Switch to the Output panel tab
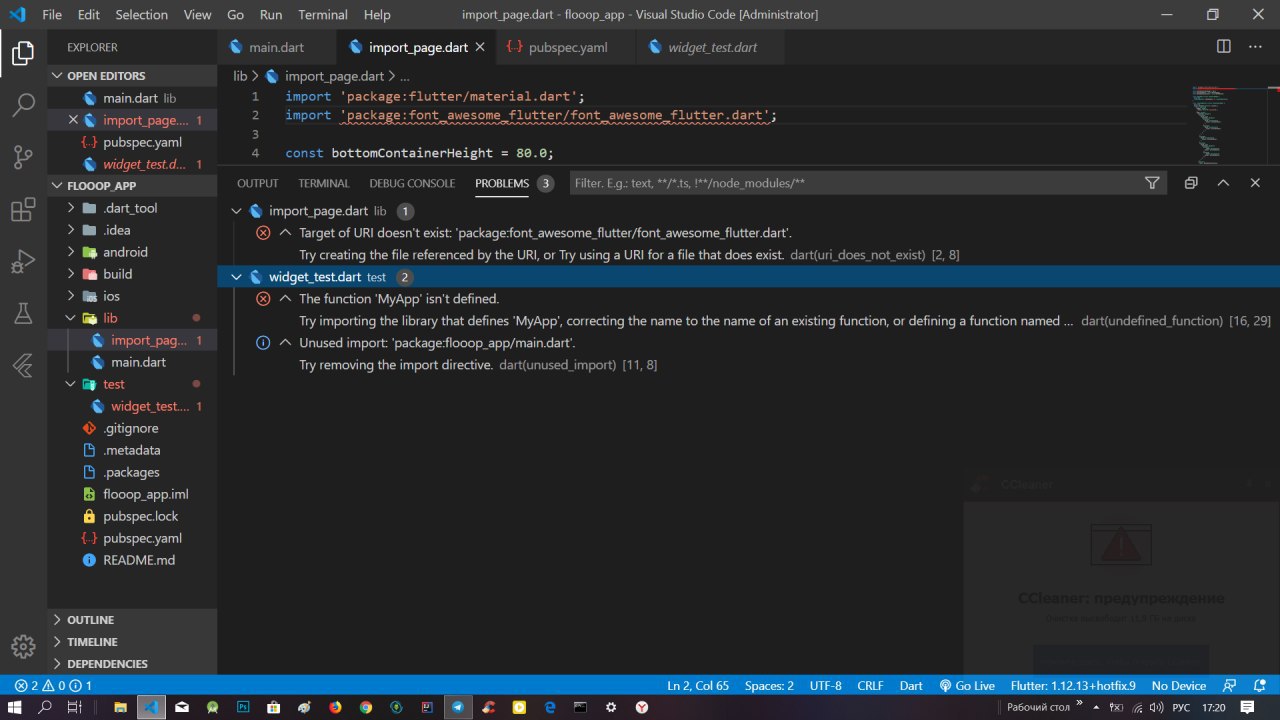The width and height of the screenshot is (1280, 720). click(258, 184)
